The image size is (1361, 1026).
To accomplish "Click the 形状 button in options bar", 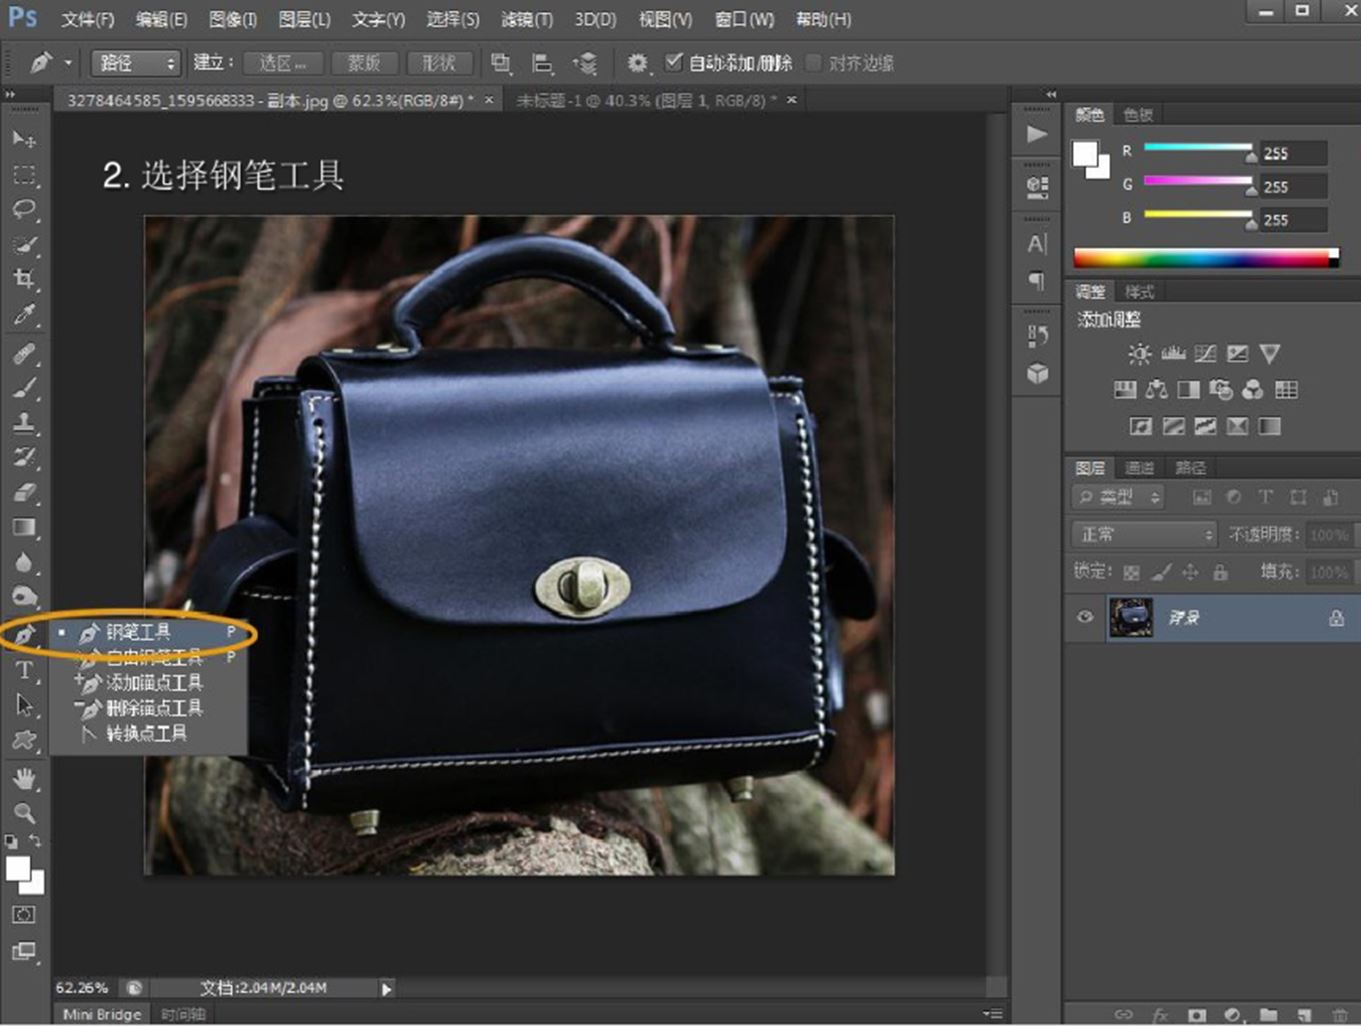I will pyautogui.click(x=438, y=63).
